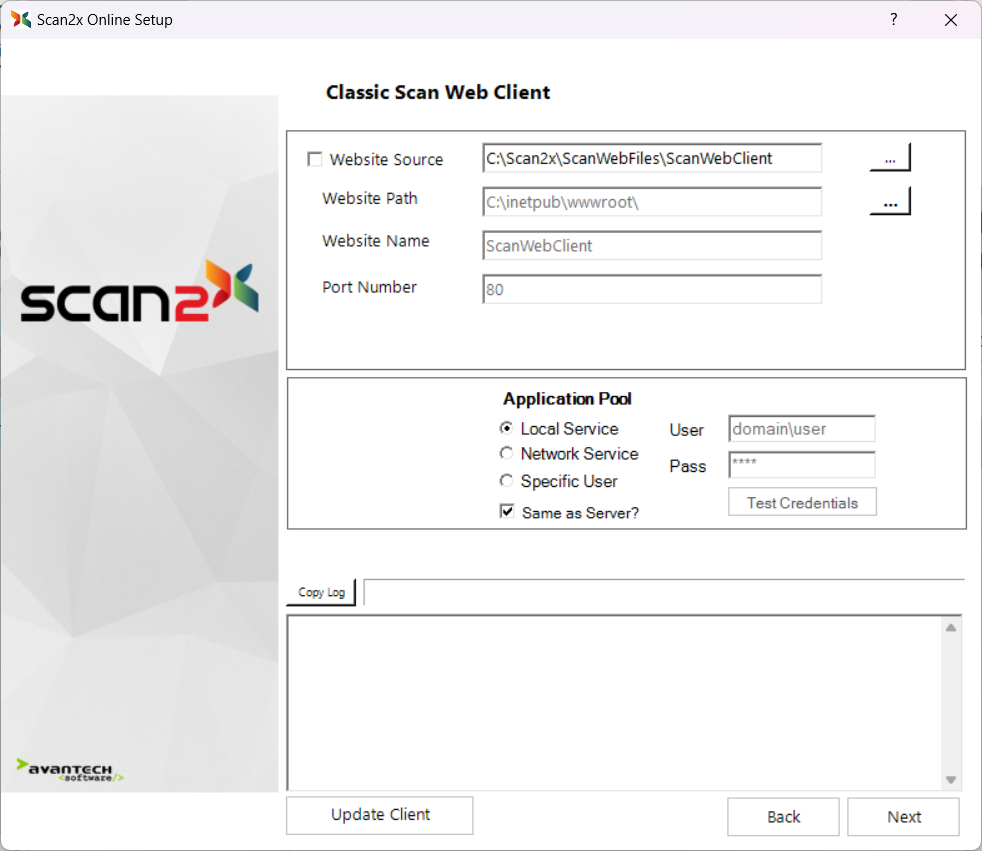Browse for the Website Path folder
This screenshot has height=851, width=982.
[889, 202]
